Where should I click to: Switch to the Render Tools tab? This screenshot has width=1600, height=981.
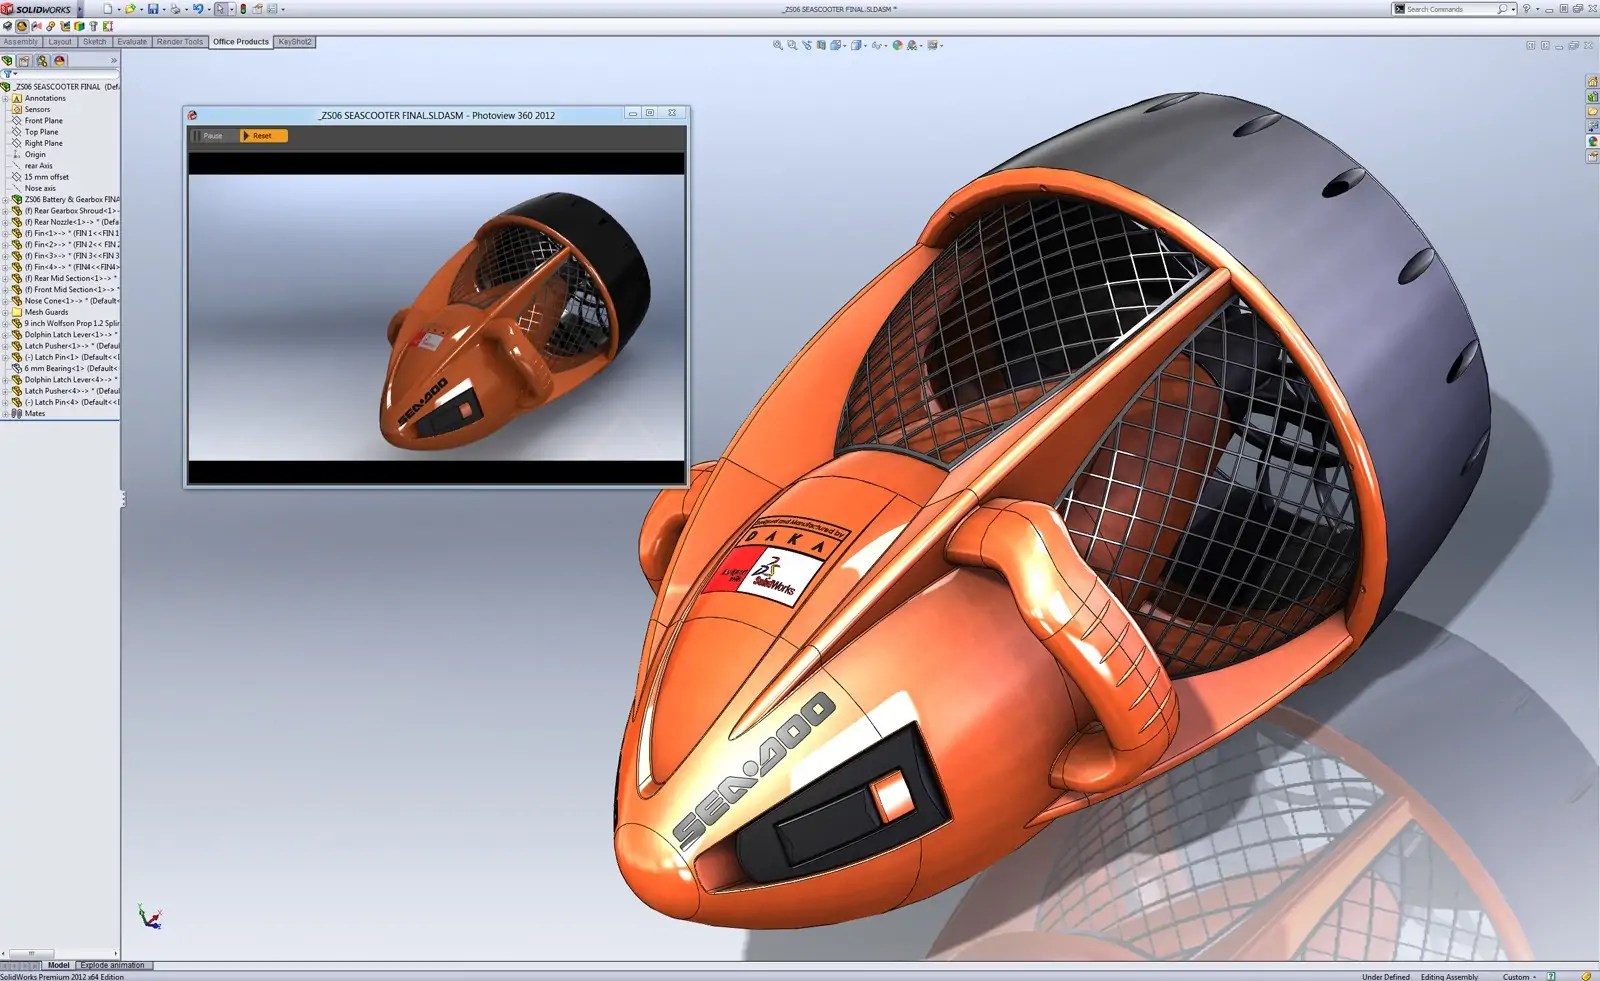tap(179, 42)
